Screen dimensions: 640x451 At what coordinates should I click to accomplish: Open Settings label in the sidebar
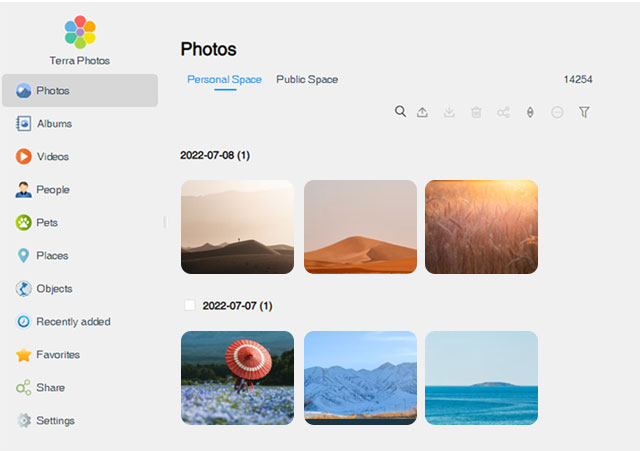[x=56, y=421]
